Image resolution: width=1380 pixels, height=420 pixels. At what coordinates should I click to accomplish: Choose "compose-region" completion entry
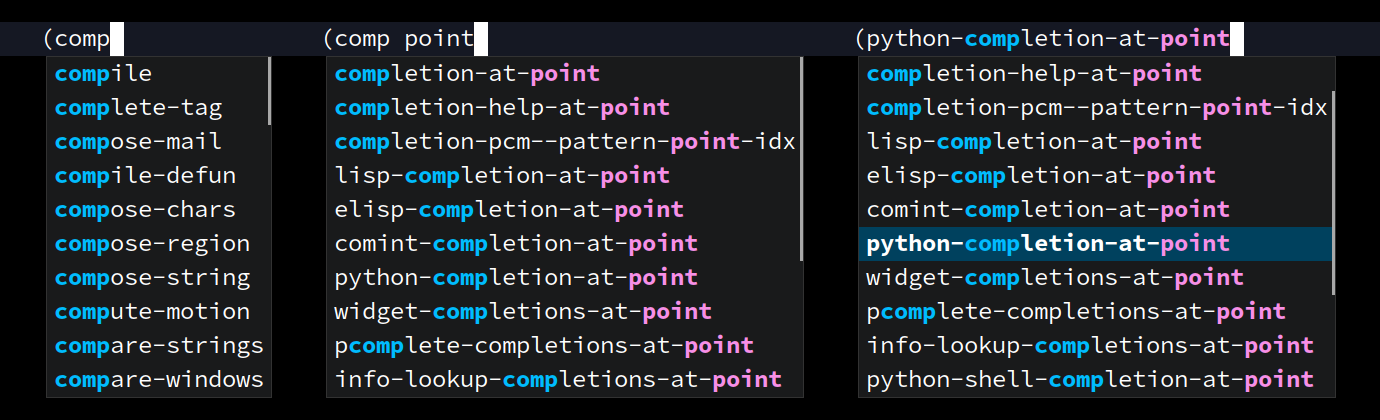pyautogui.click(x=158, y=244)
